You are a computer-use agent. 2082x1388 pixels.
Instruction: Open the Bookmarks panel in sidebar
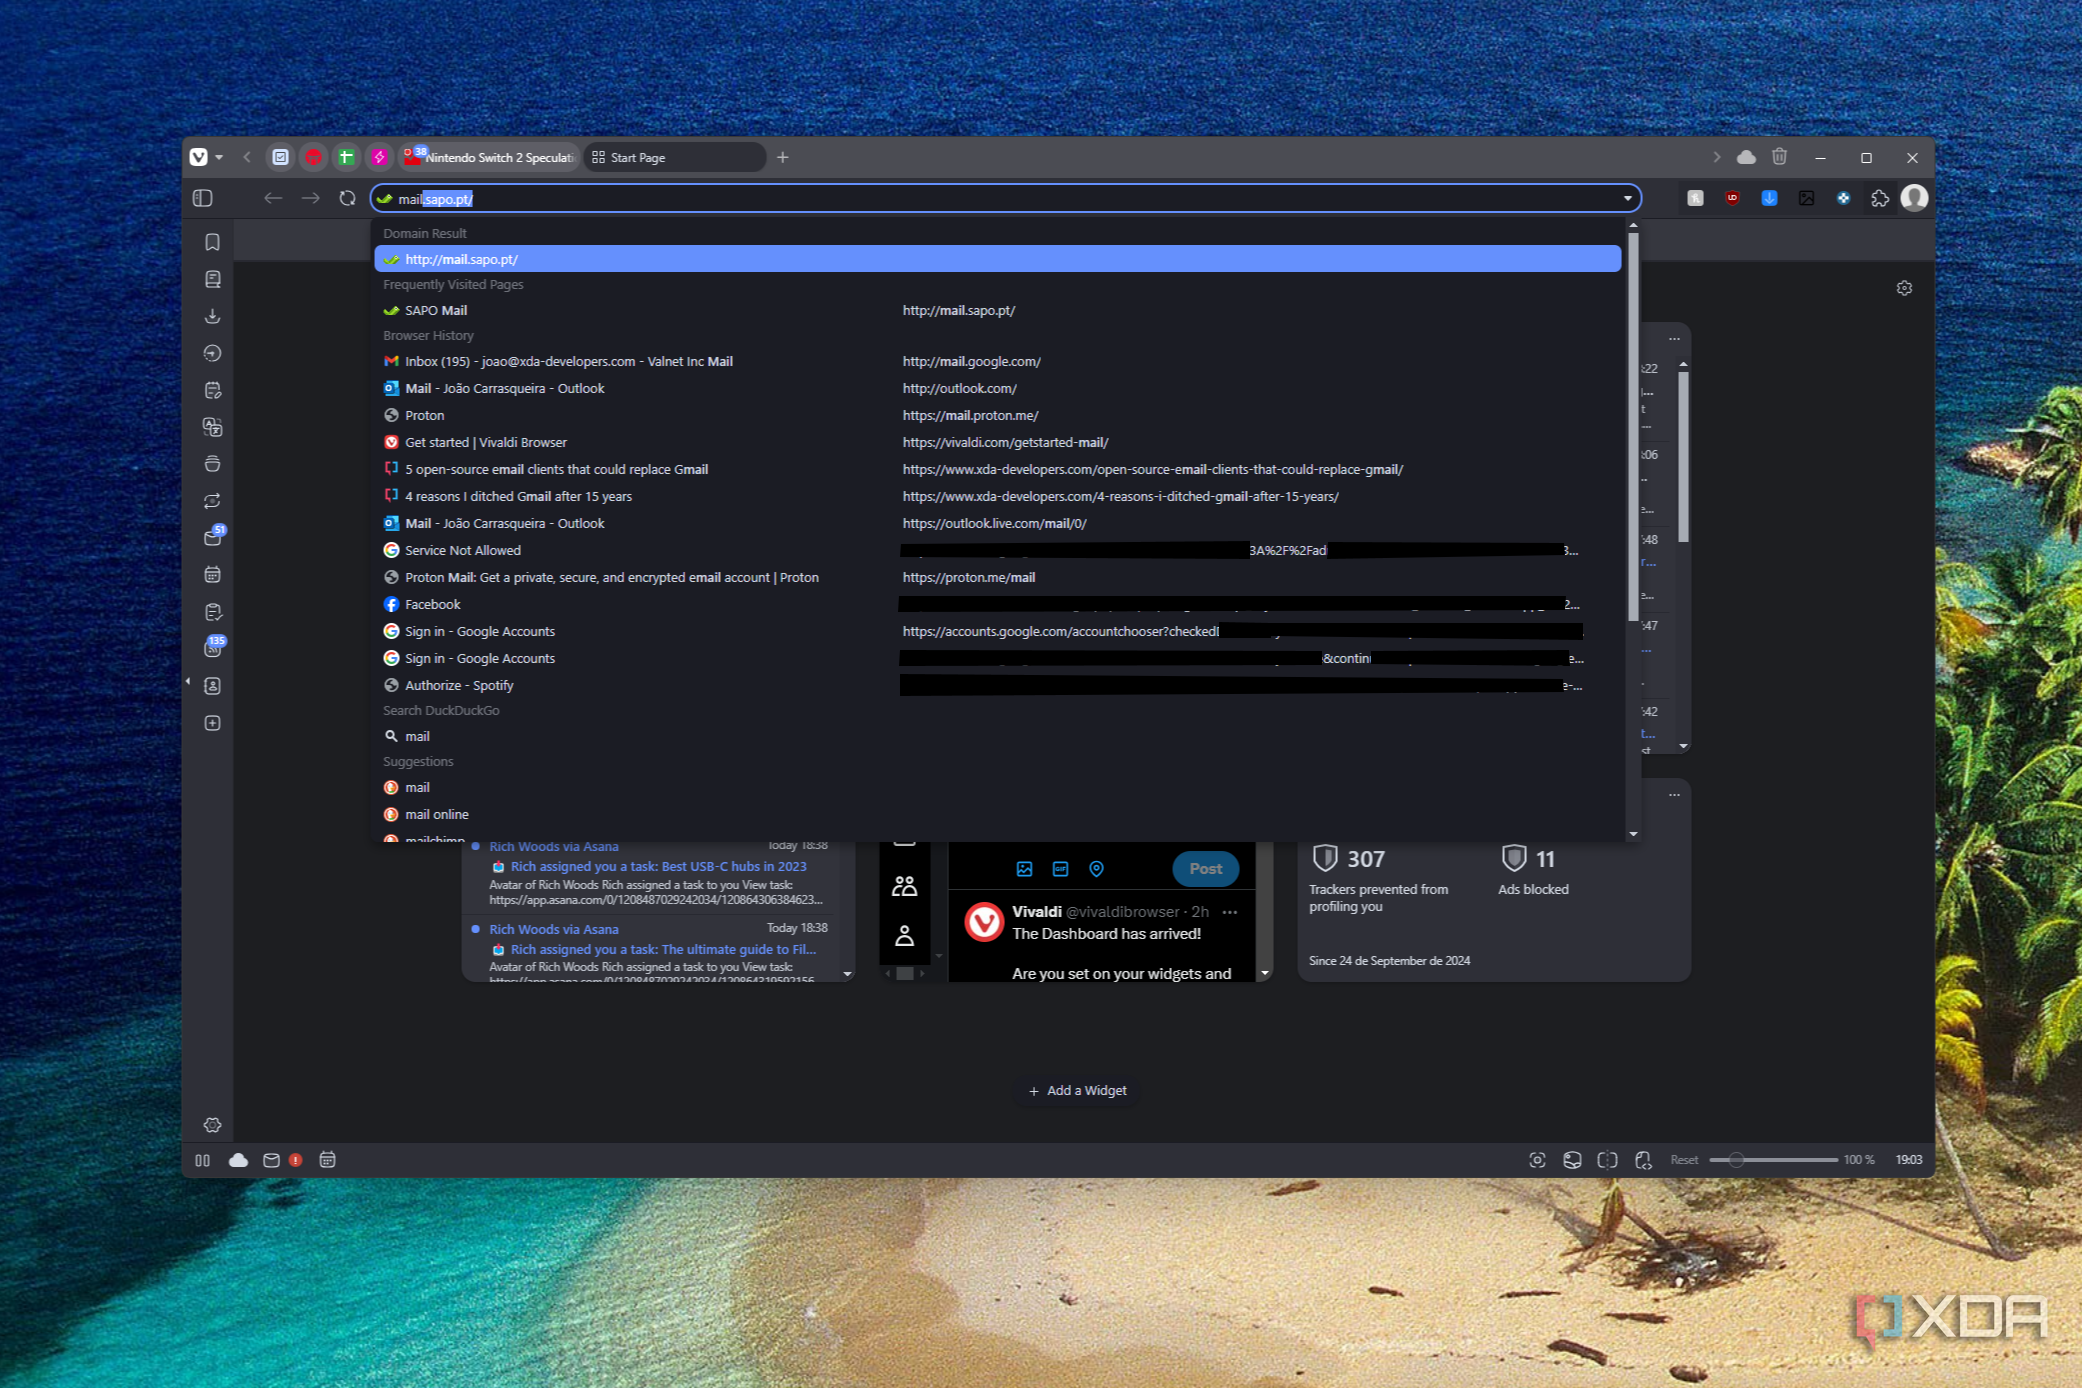(x=212, y=242)
